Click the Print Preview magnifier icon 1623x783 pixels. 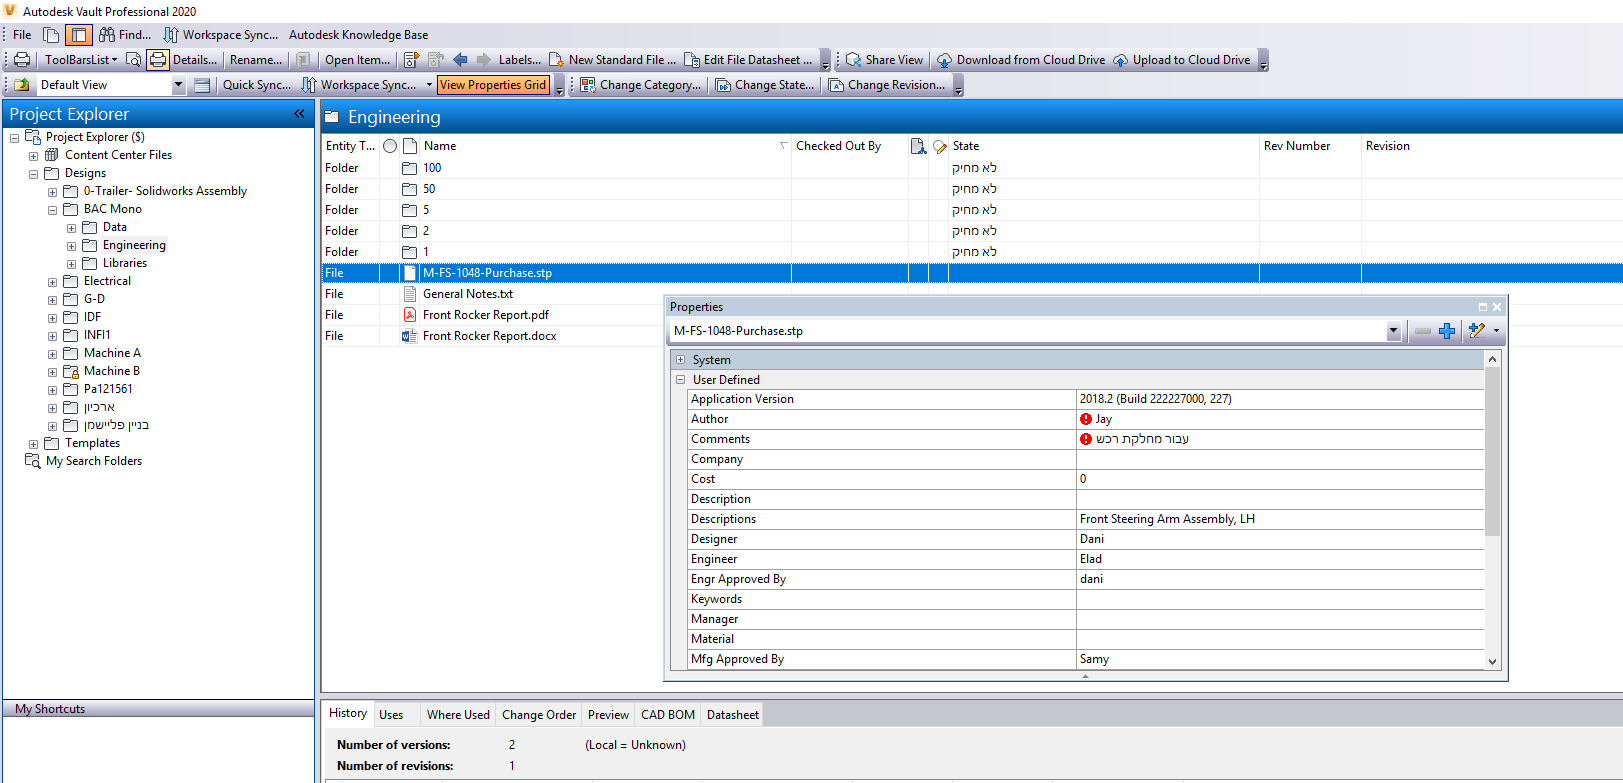click(133, 60)
